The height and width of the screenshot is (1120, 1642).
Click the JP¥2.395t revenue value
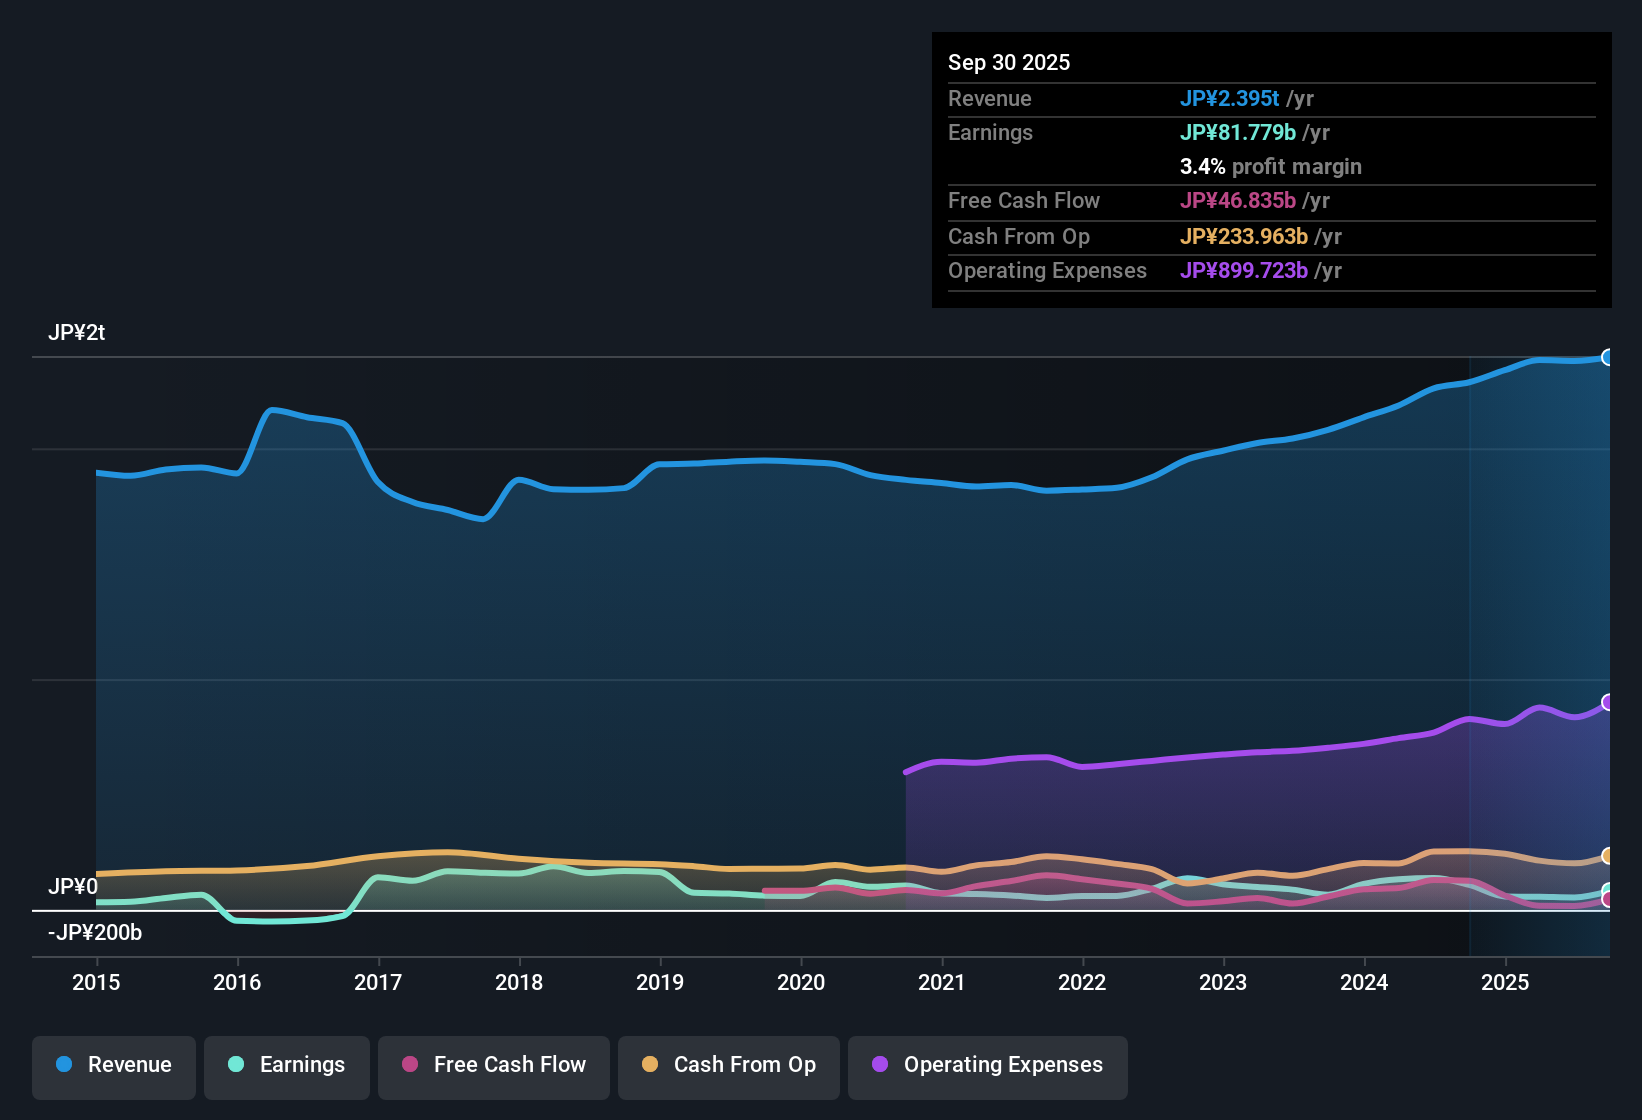[1231, 99]
